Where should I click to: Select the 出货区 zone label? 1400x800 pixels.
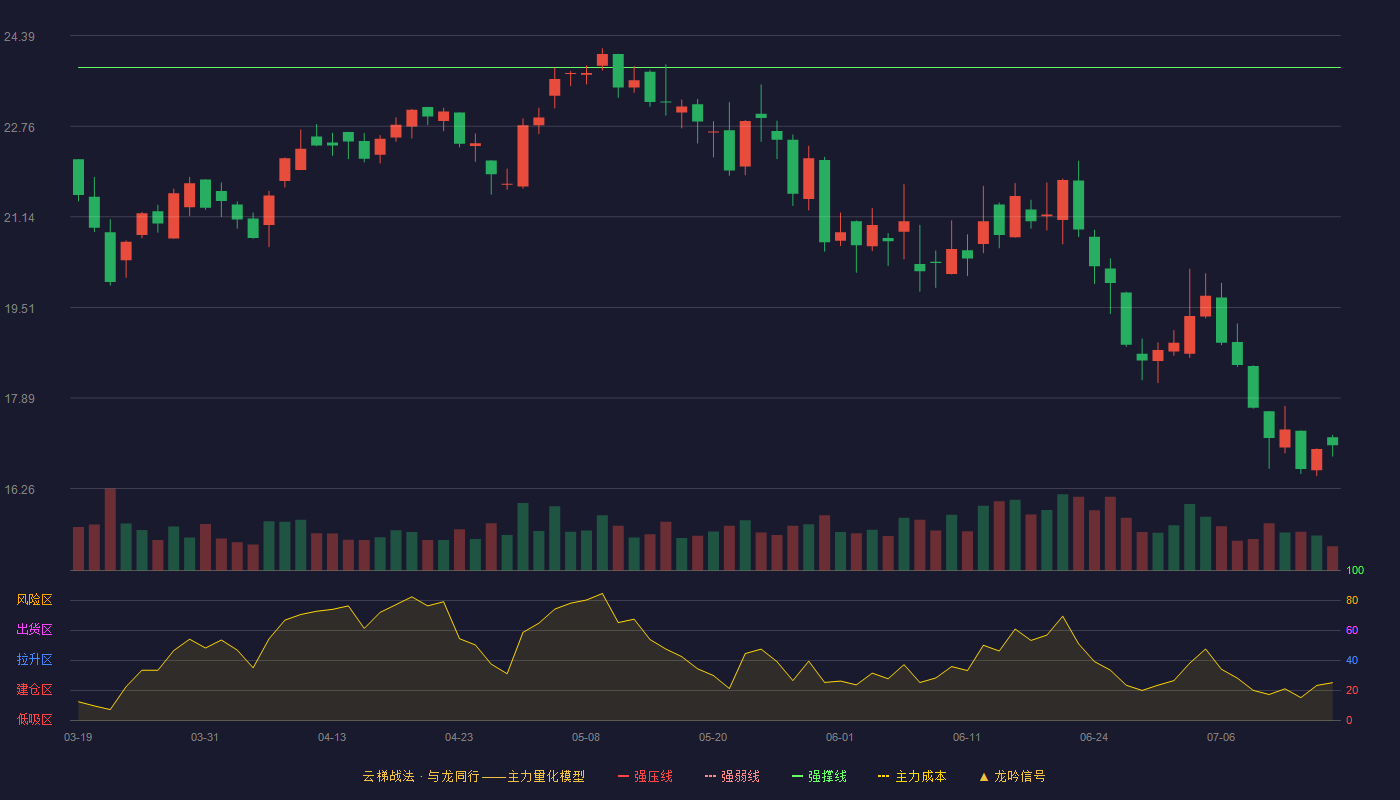tap(34, 630)
